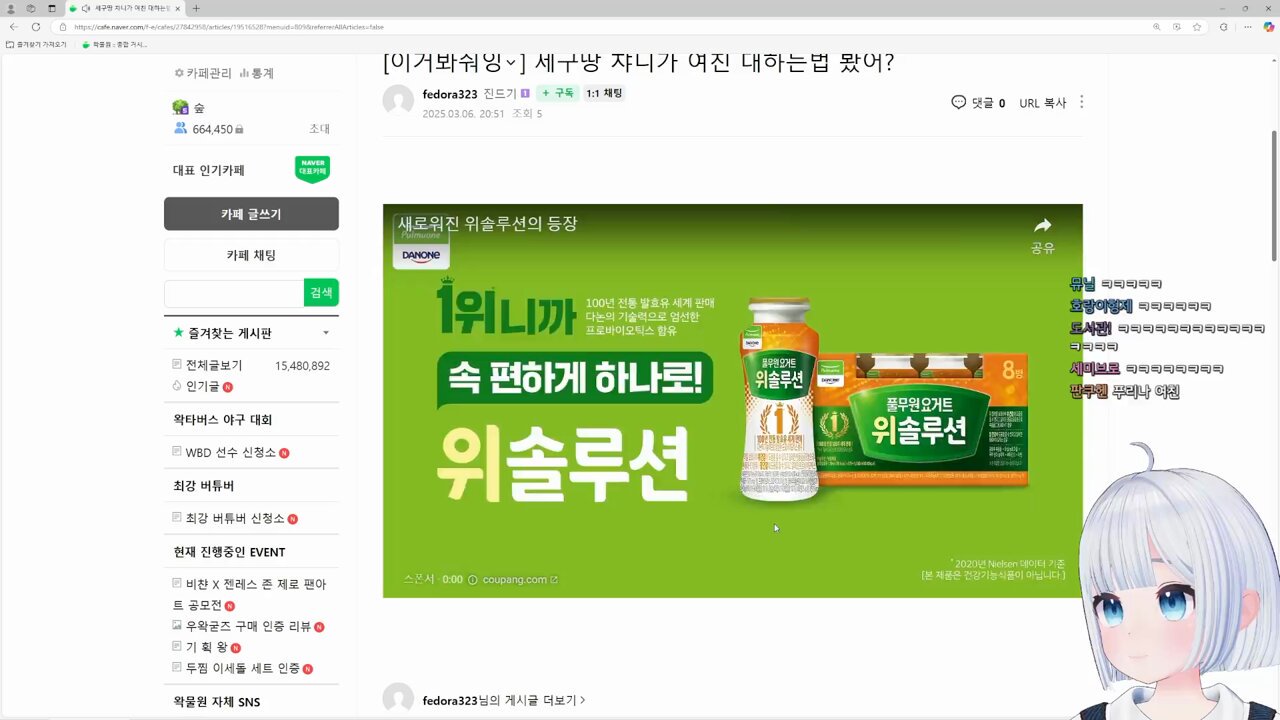This screenshot has width=1280, height=720.
Task: Click the media/app icon beside zoom in address bar
Action: [x=1177, y=27]
